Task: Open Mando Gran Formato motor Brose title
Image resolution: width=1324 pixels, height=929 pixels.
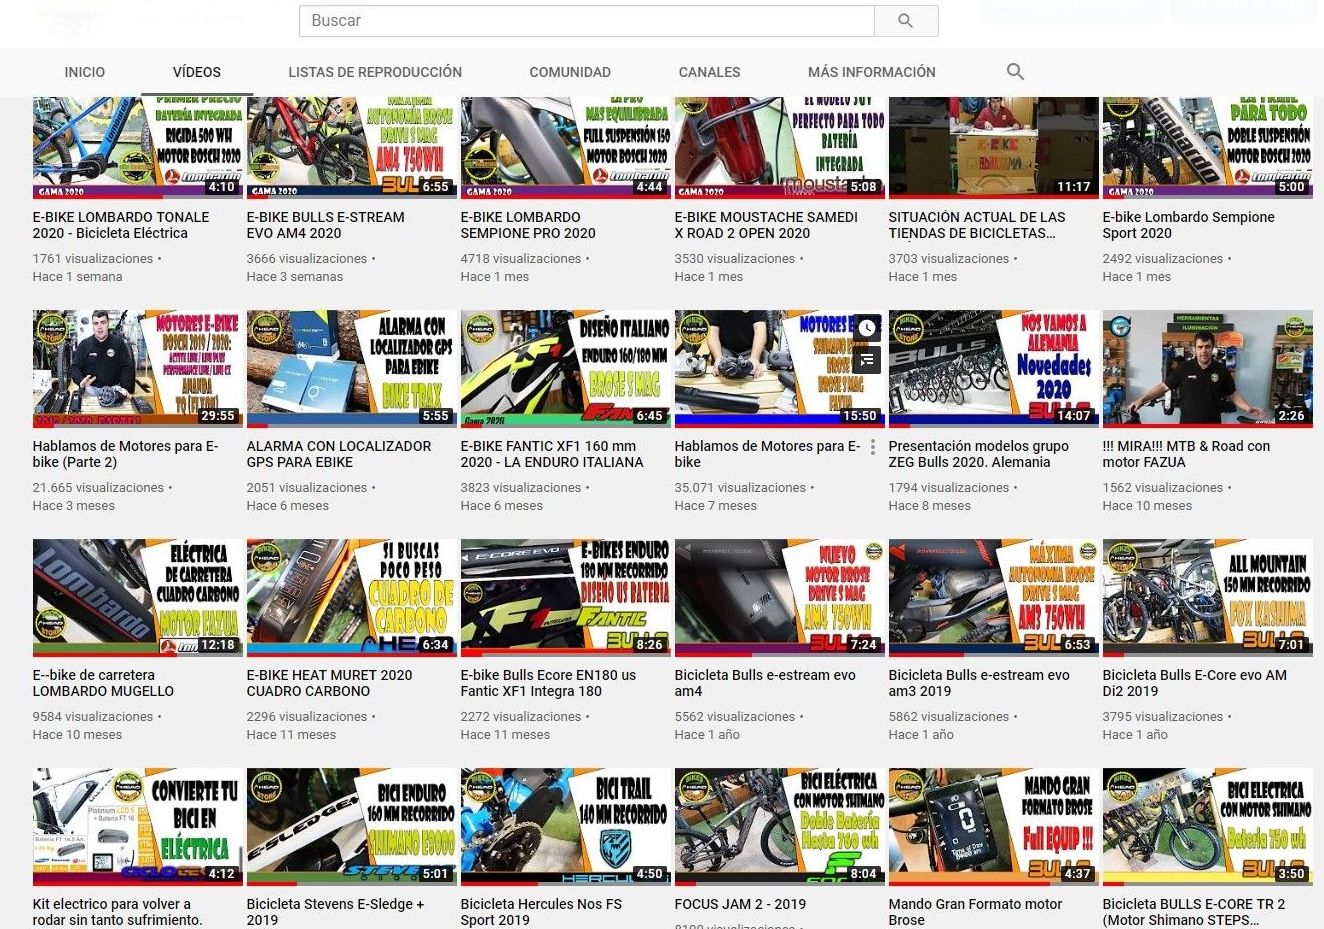Action: point(975,912)
